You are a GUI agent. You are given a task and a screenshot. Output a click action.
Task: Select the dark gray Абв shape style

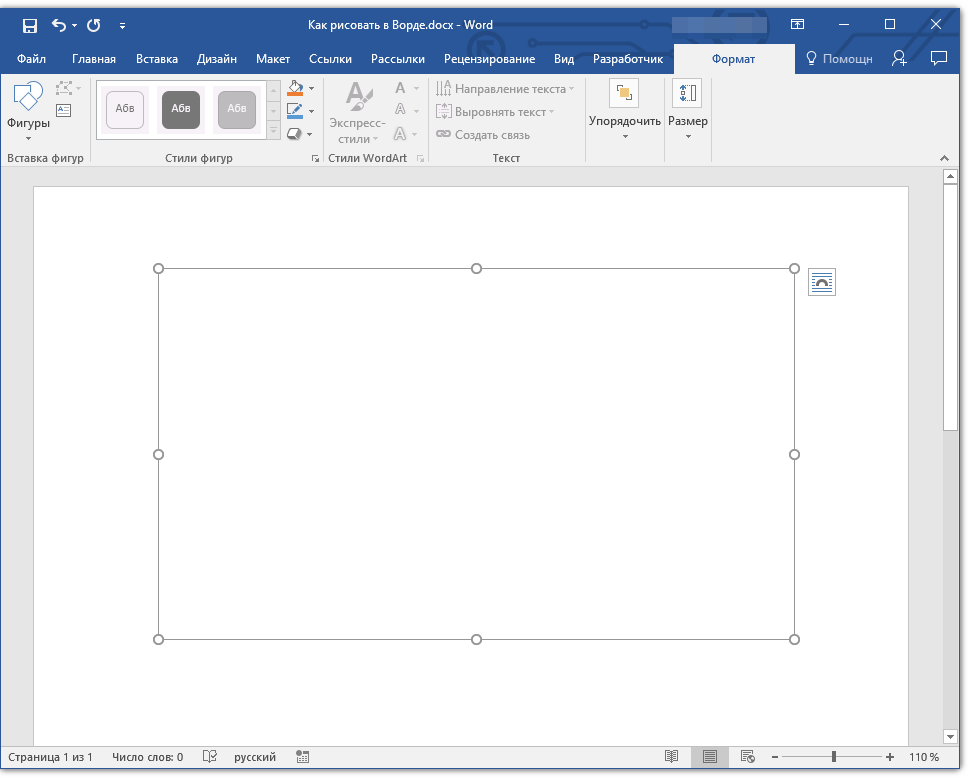(181, 109)
